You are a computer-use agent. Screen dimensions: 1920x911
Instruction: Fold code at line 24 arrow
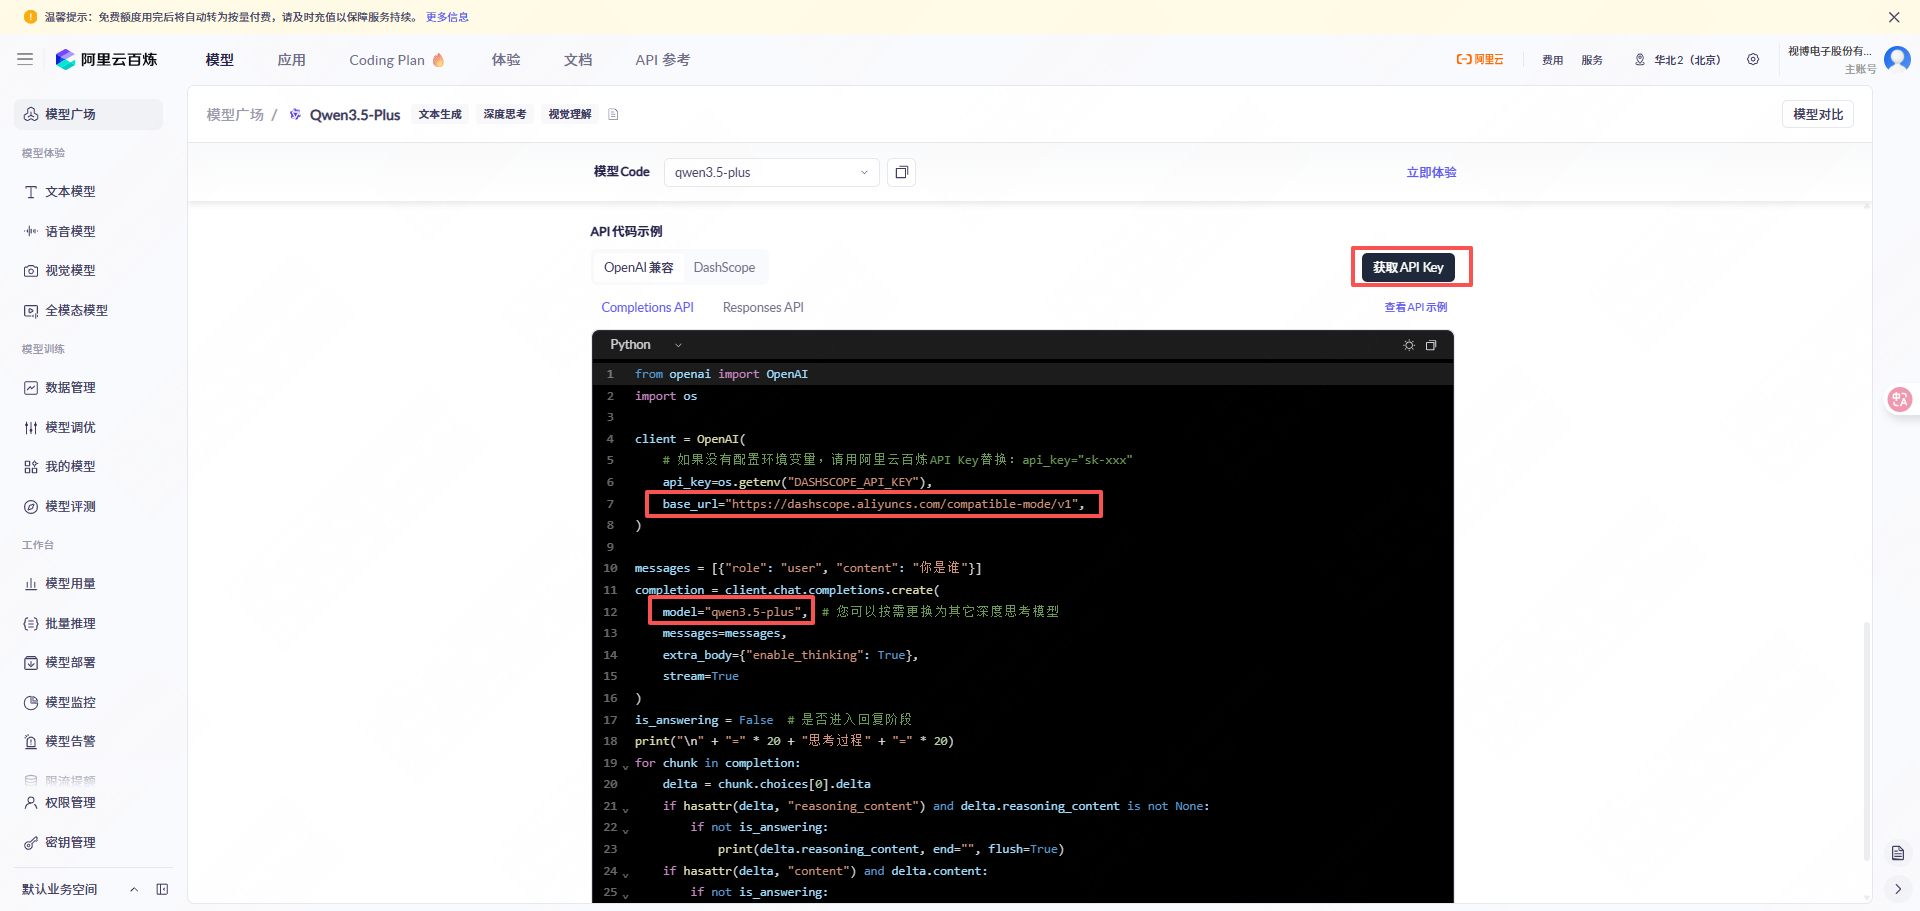(626, 874)
